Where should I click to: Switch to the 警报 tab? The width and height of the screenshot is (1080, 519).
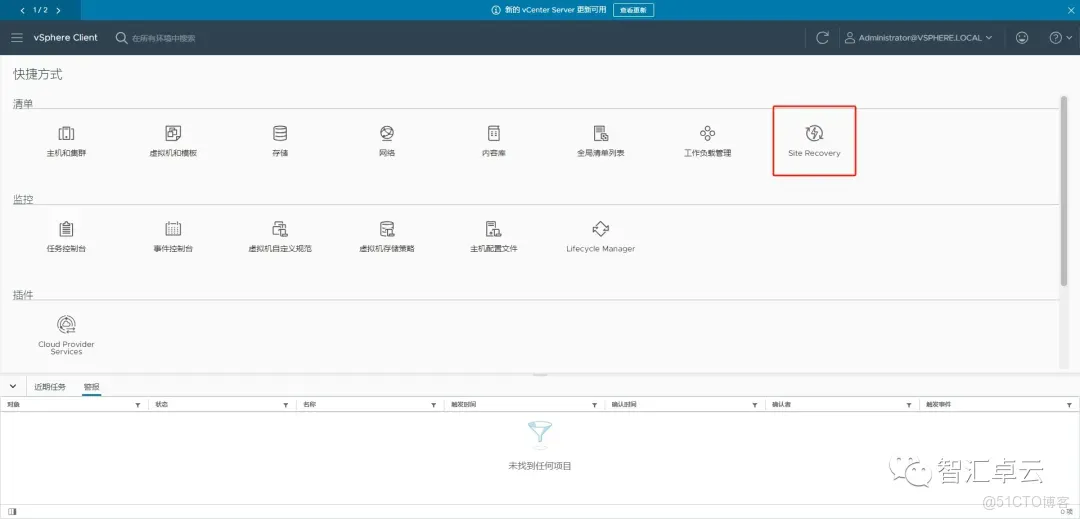(x=92, y=387)
